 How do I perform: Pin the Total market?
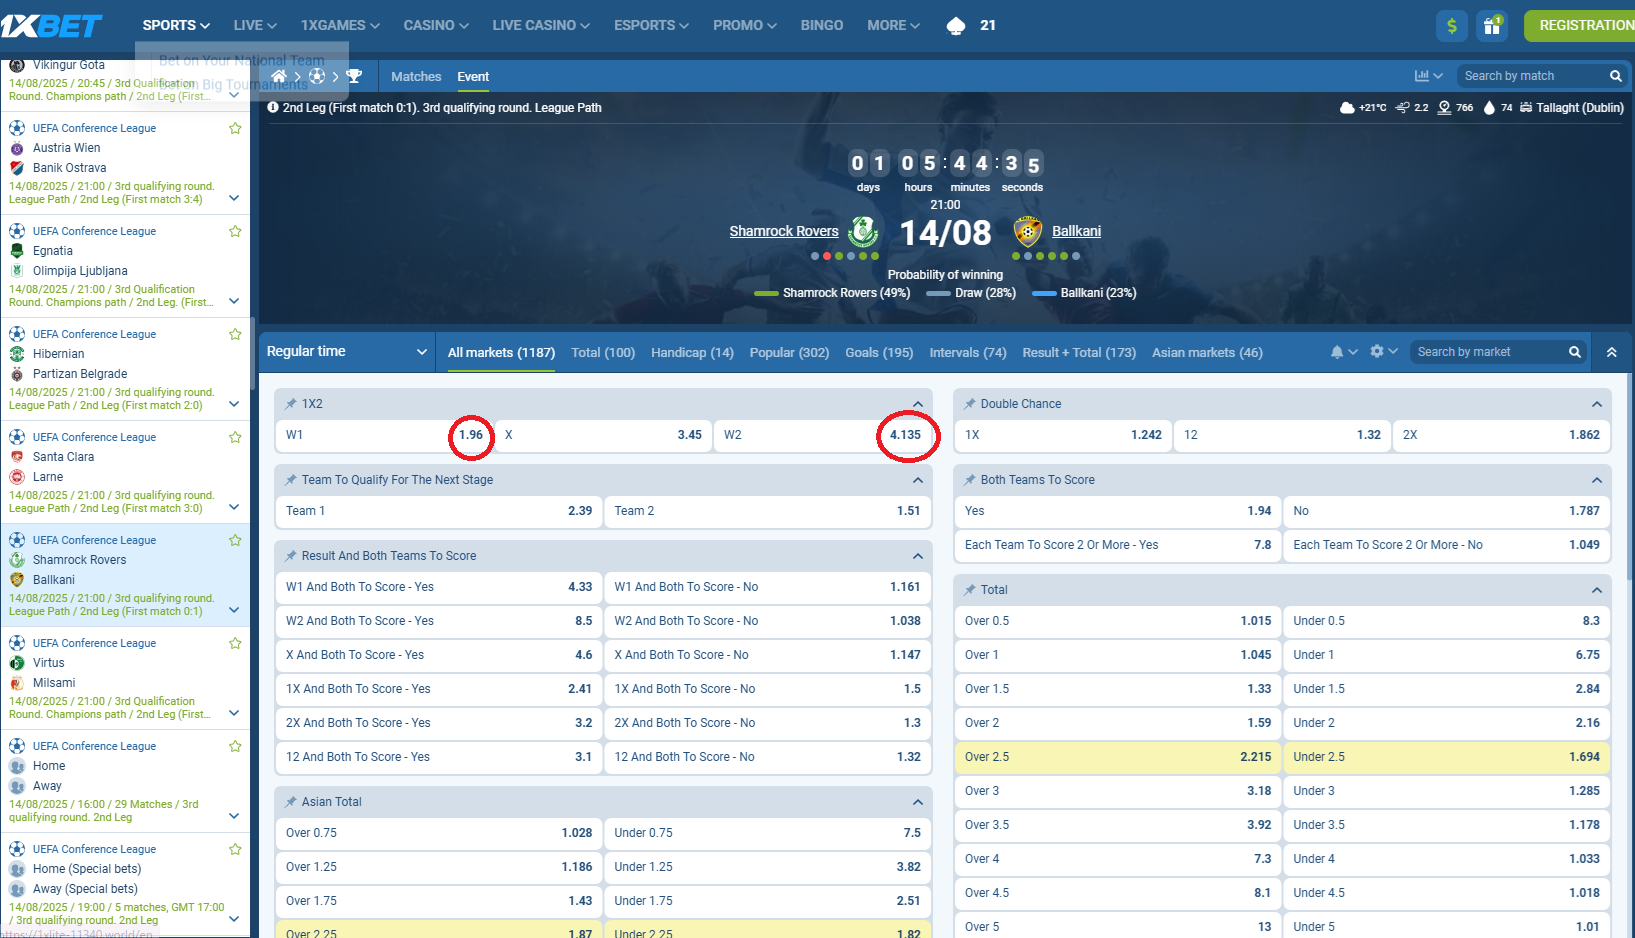tap(970, 590)
